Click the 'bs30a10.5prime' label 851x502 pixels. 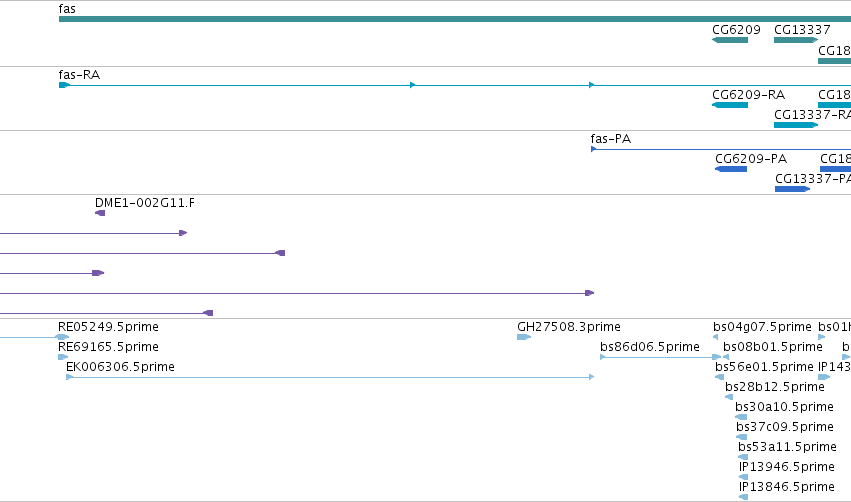click(x=784, y=407)
